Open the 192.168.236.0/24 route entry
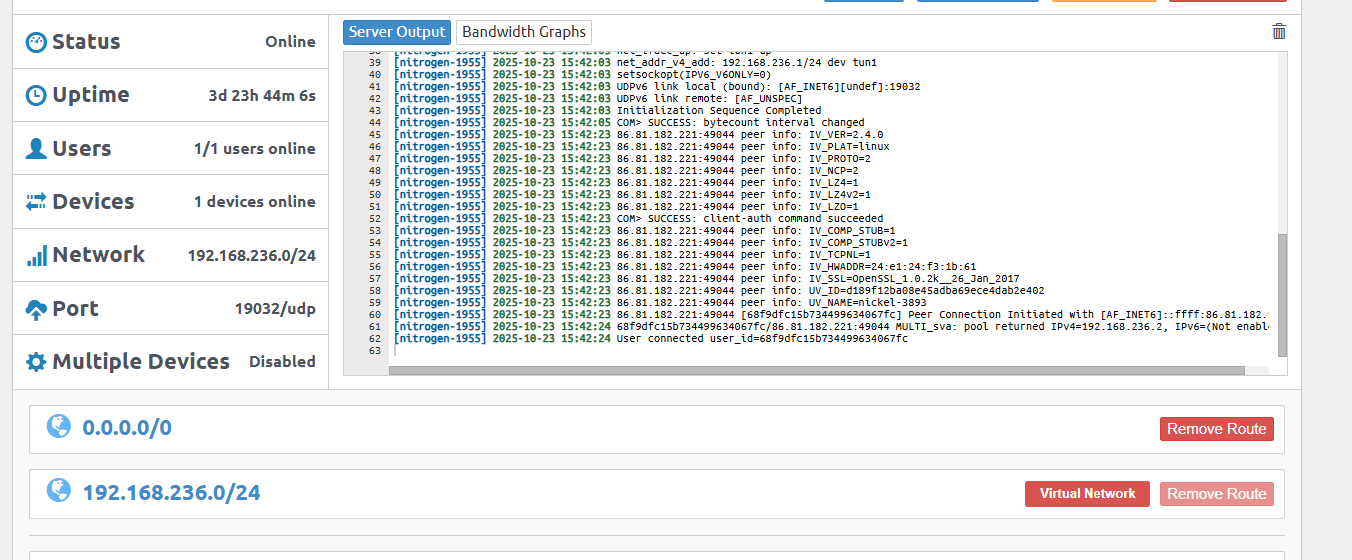This screenshot has height=560, width=1352. [171, 493]
